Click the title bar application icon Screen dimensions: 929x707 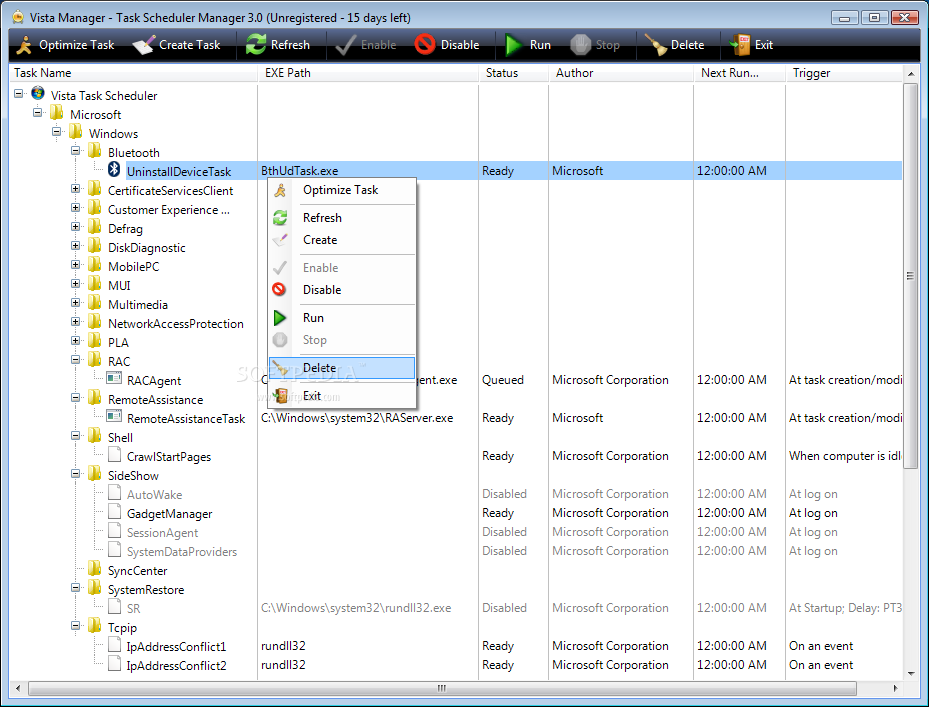click(x=18, y=17)
